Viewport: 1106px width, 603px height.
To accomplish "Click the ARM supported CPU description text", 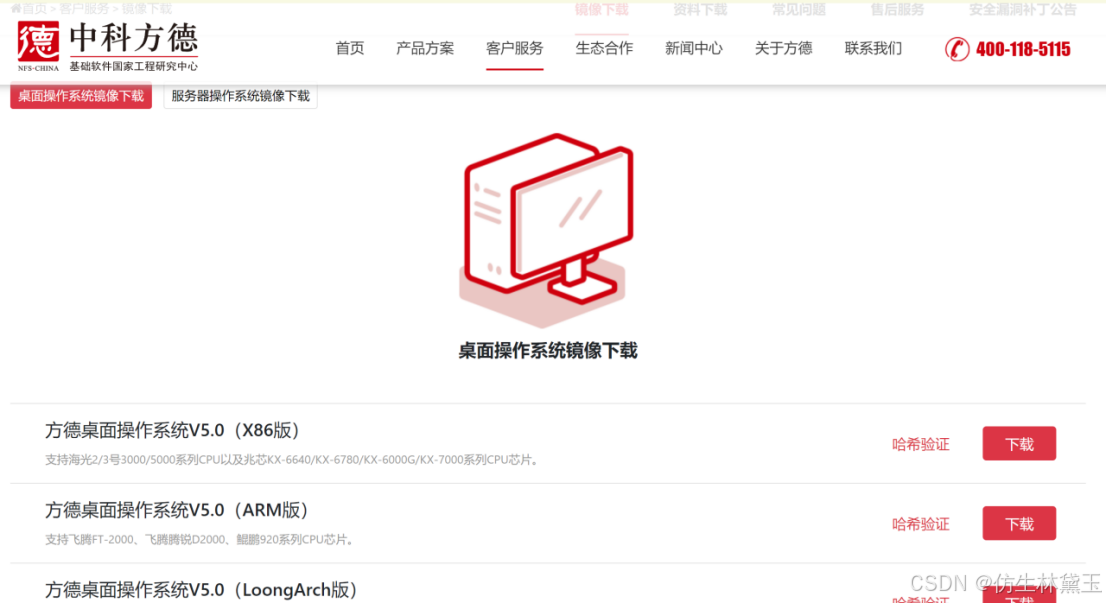I will click(200, 540).
